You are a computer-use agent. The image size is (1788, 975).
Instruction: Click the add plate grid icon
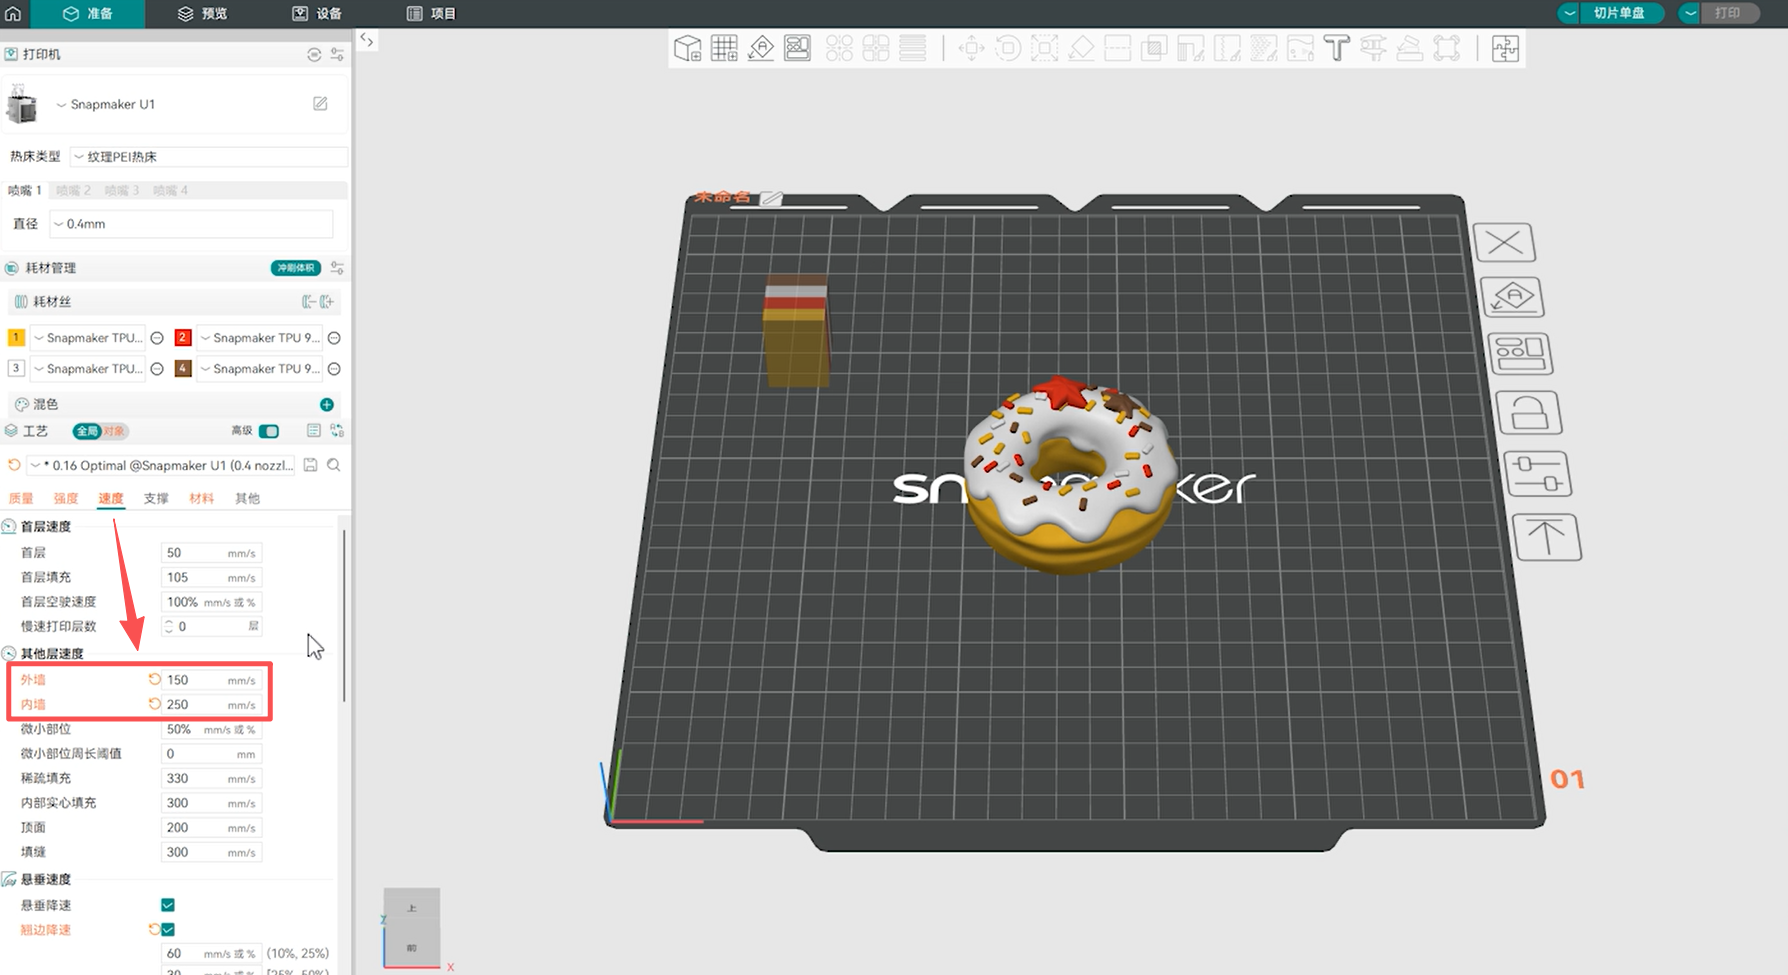tap(724, 48)
